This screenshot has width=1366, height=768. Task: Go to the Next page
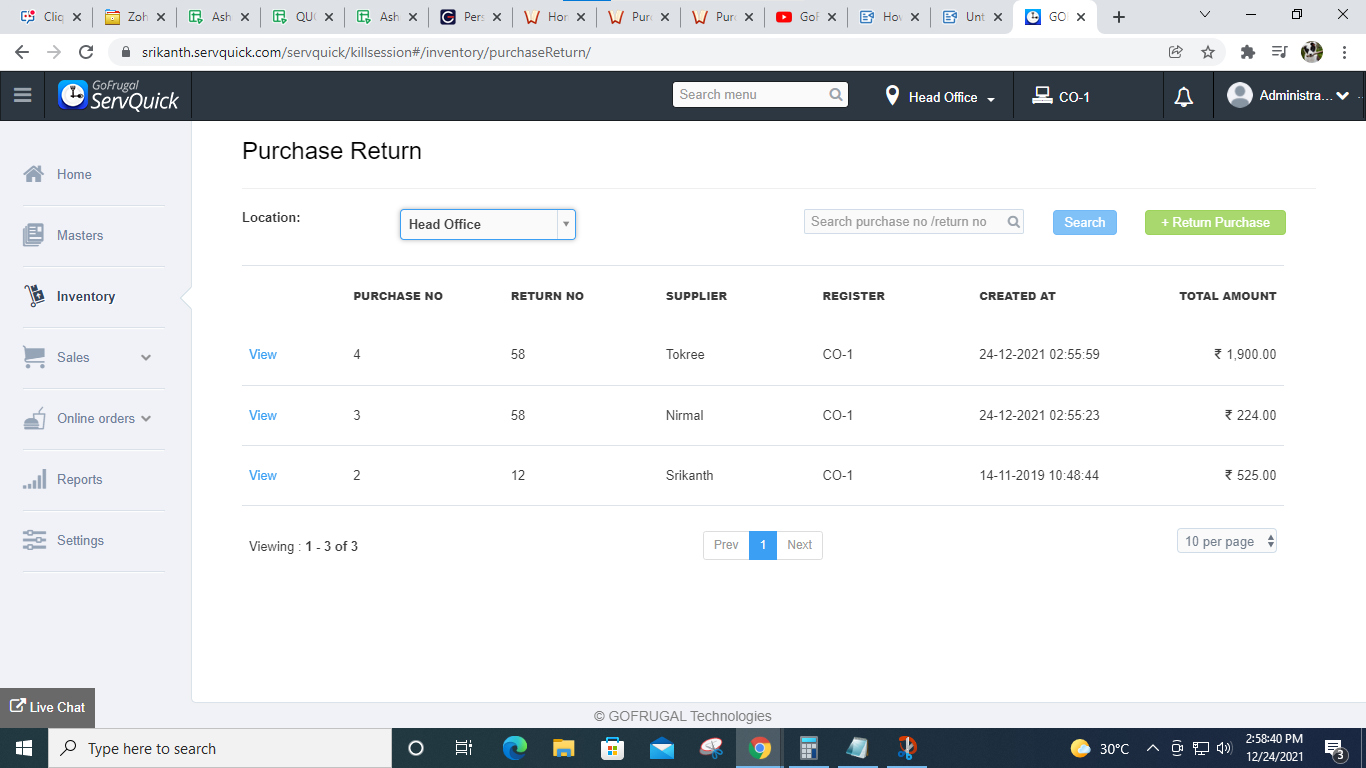click(799, 545)
